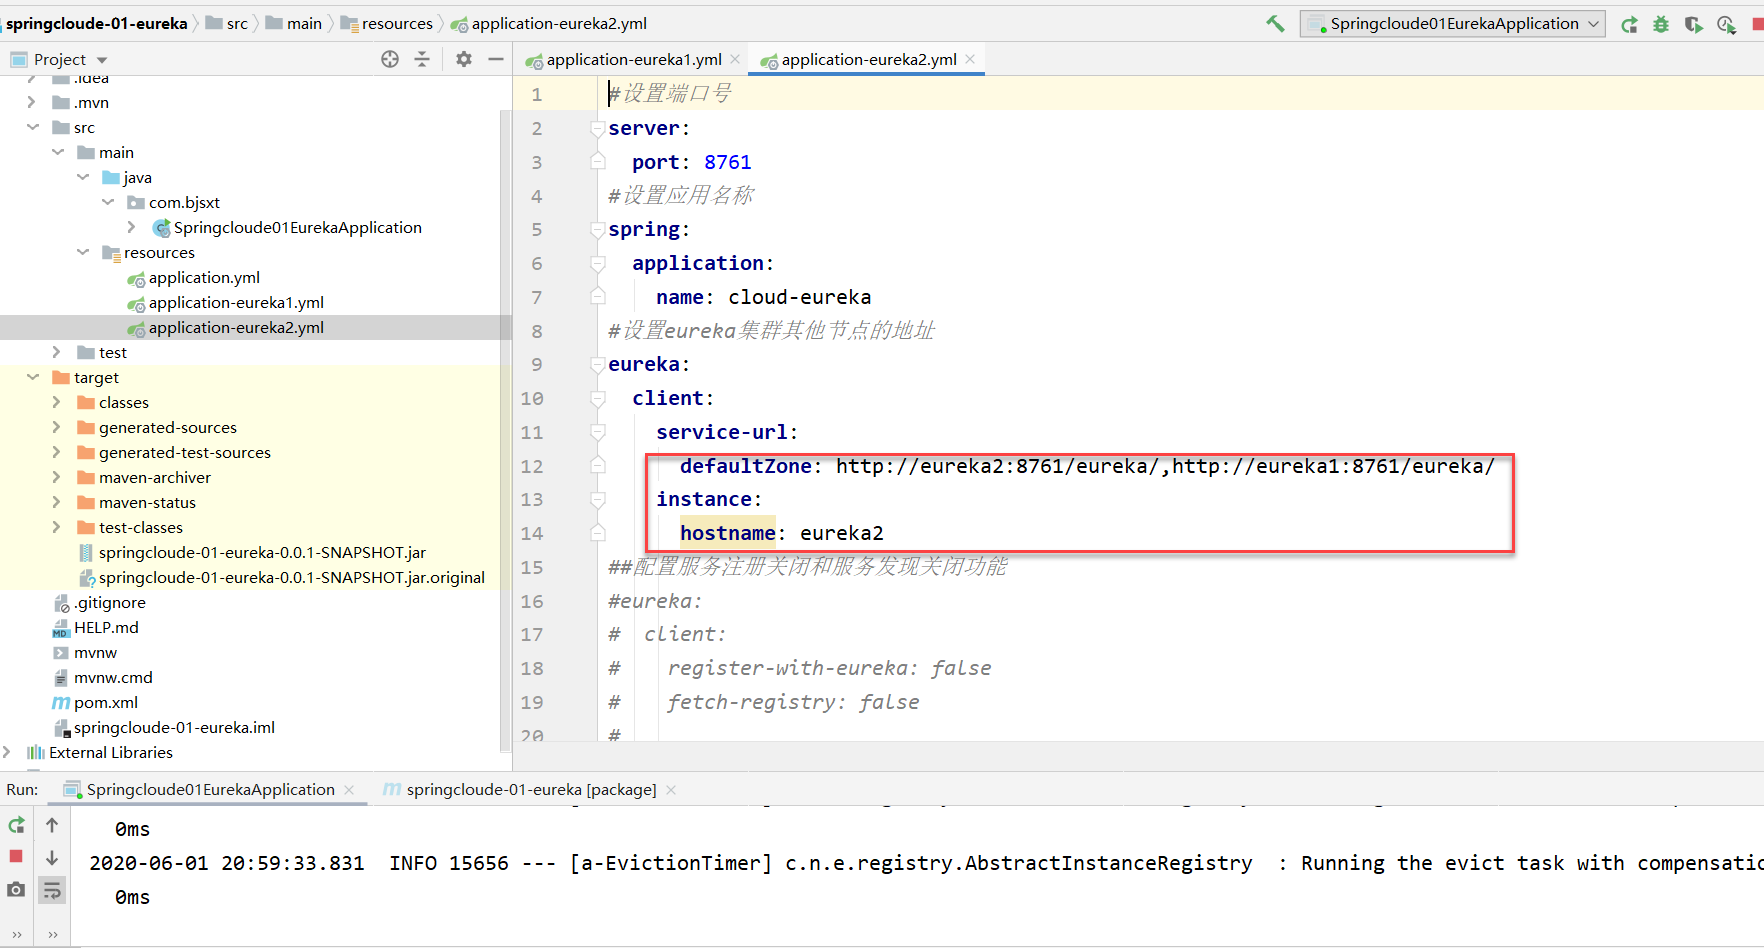The height and width of the screenshot is (948, 1764).
Task: Dump threads with camera icon
Action: 16,889
